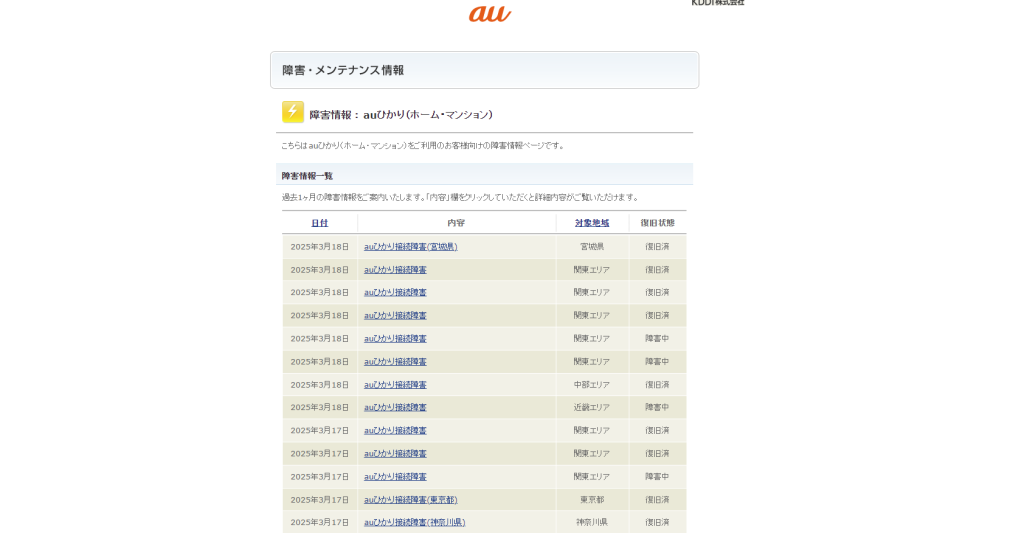Open the March 17 関東エリア outage marked 障害中
Screen dimensions: 1024x533
[395, 477]
